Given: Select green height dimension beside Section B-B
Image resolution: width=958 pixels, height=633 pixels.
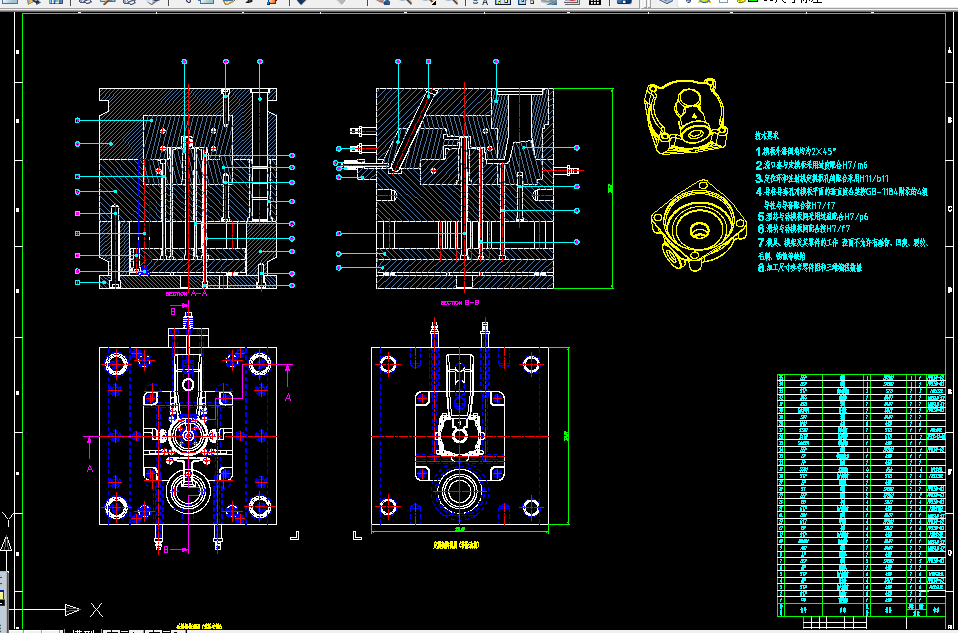Looking at the screenshot, I should pyautogui.click(x=612, y=188).
